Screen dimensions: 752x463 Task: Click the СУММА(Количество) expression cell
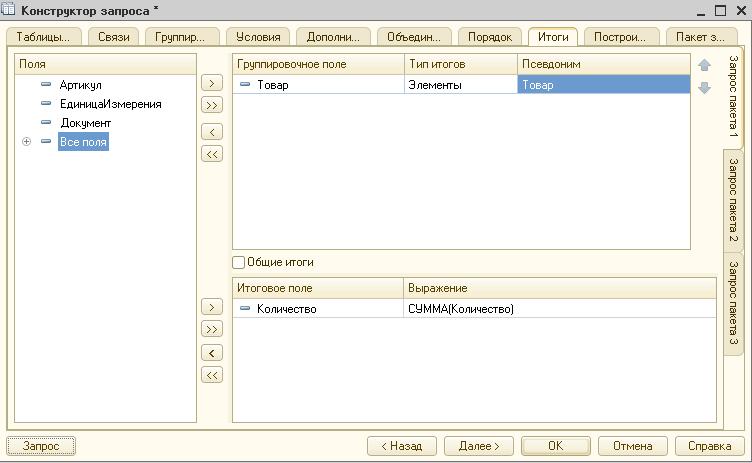461,309
